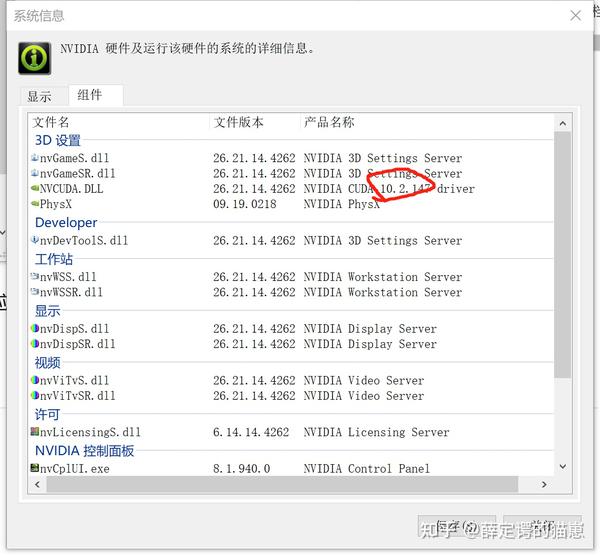This screenshot has width=600, height=555.
Task: Click the horizontal scrollbar right arrow
Action: (544, 485)
